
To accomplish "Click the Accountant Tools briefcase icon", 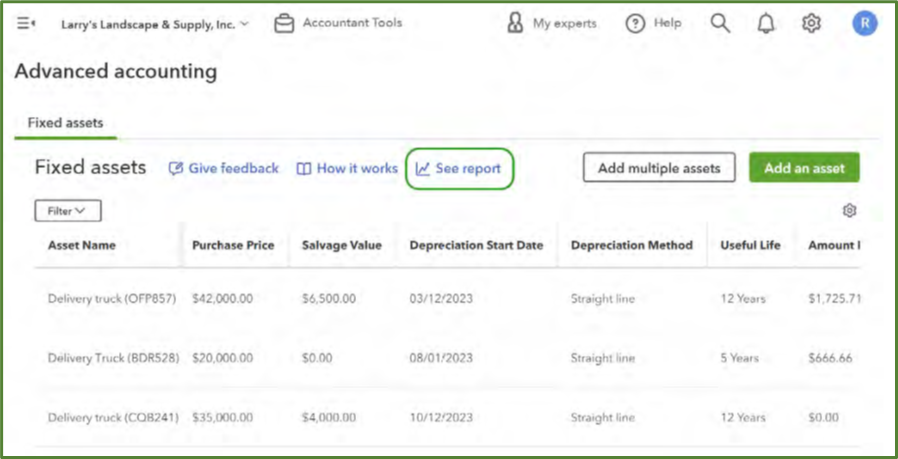I will tap(284, 24).
